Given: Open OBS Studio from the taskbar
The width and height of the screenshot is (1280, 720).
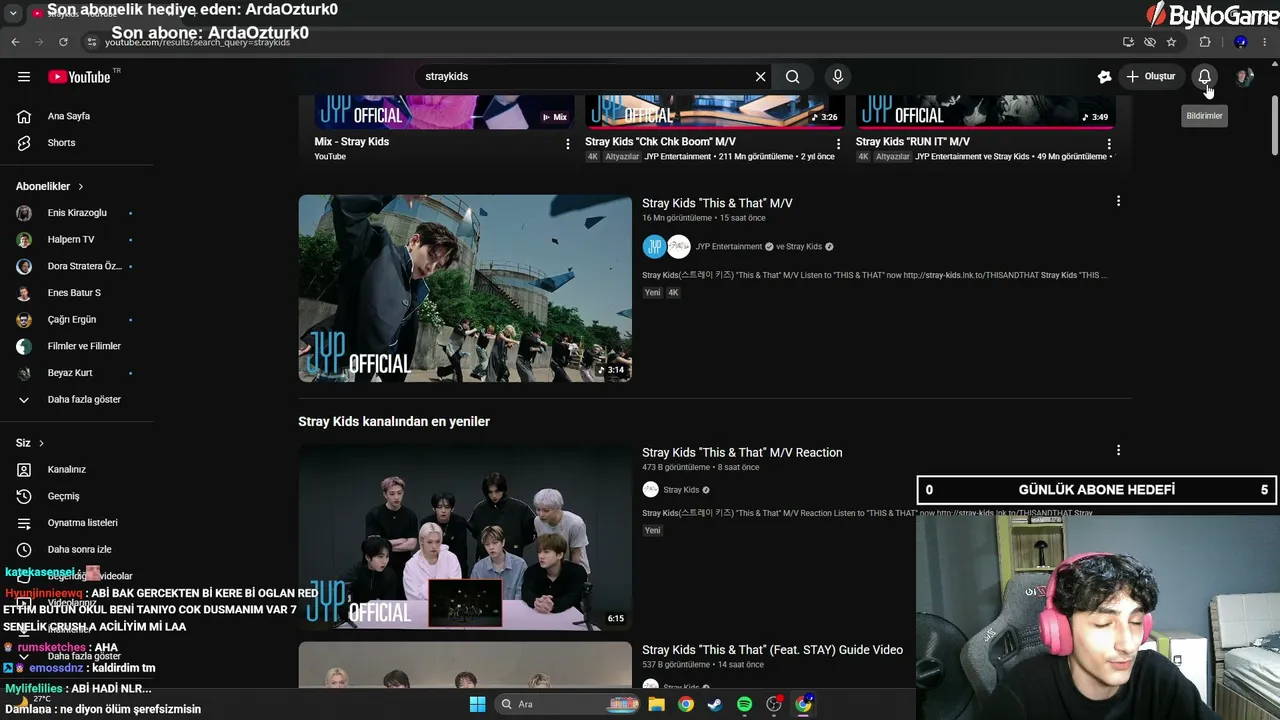Looking at the screenshot, I should click(x=774, y=704).
